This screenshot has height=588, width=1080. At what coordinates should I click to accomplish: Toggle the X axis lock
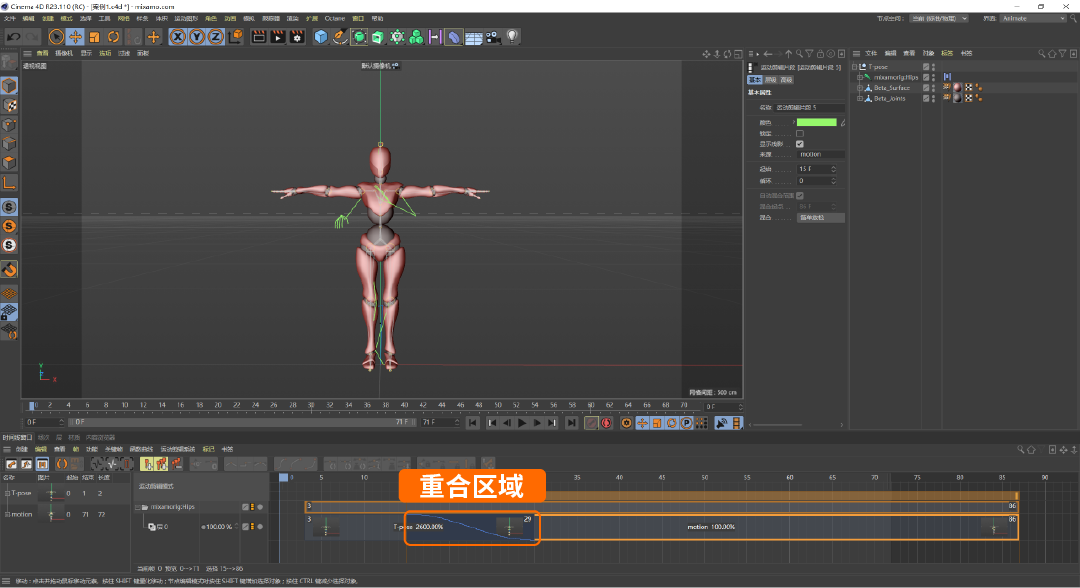point(178,36)
